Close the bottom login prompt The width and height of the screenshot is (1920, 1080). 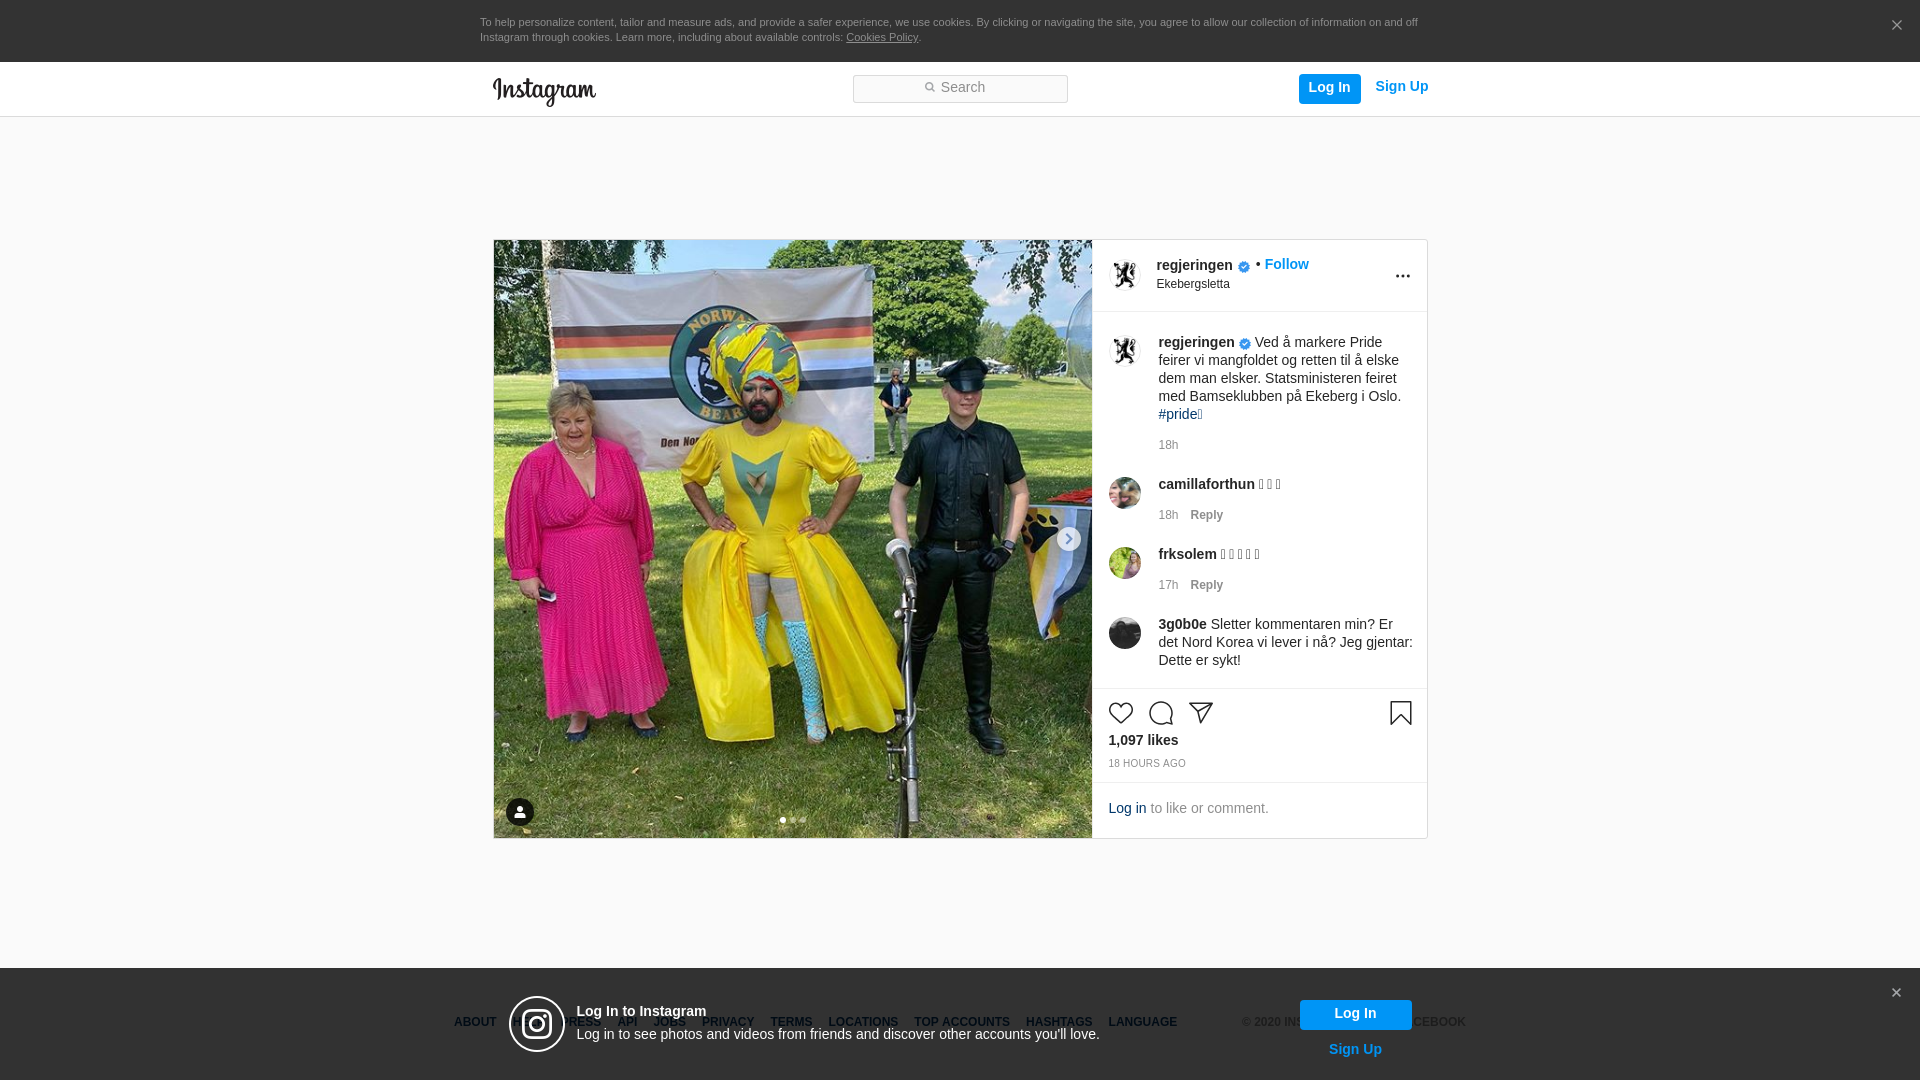(x=1896, y=993)
